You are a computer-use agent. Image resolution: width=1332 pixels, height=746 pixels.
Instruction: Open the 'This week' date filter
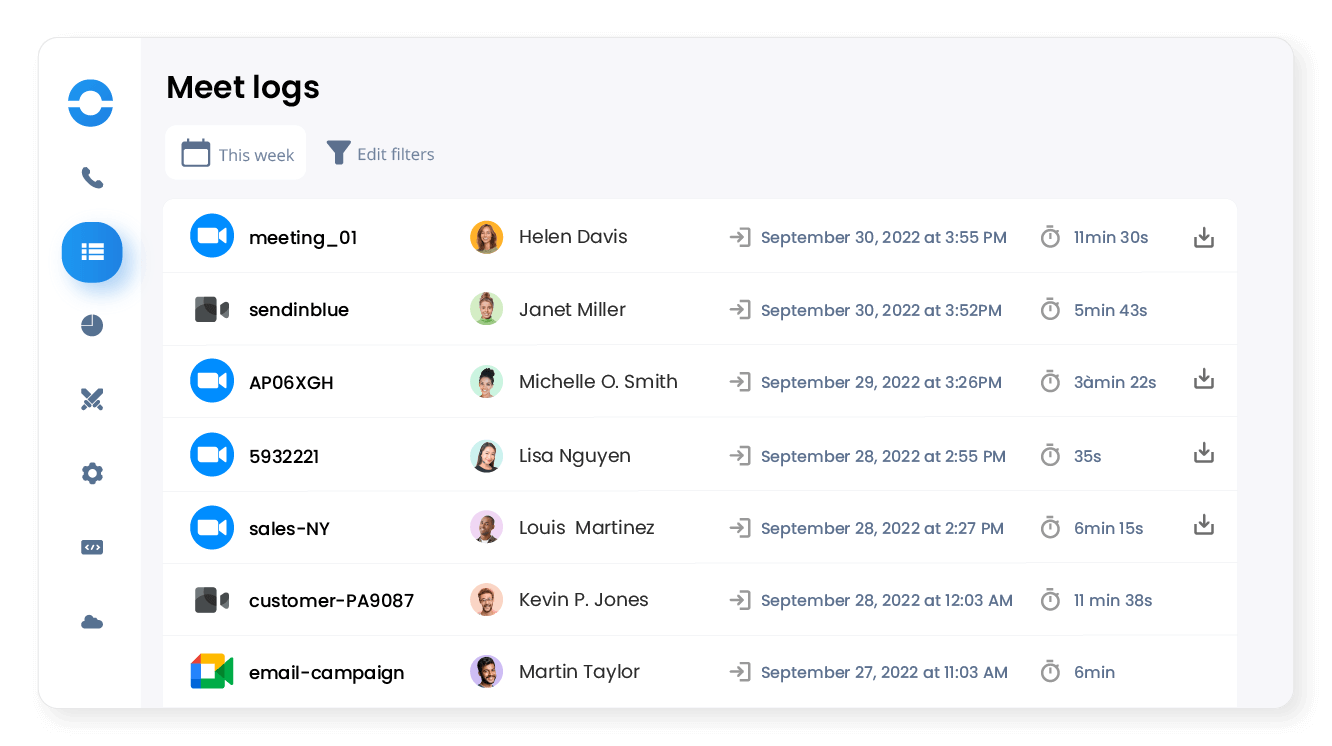[235, 153]
